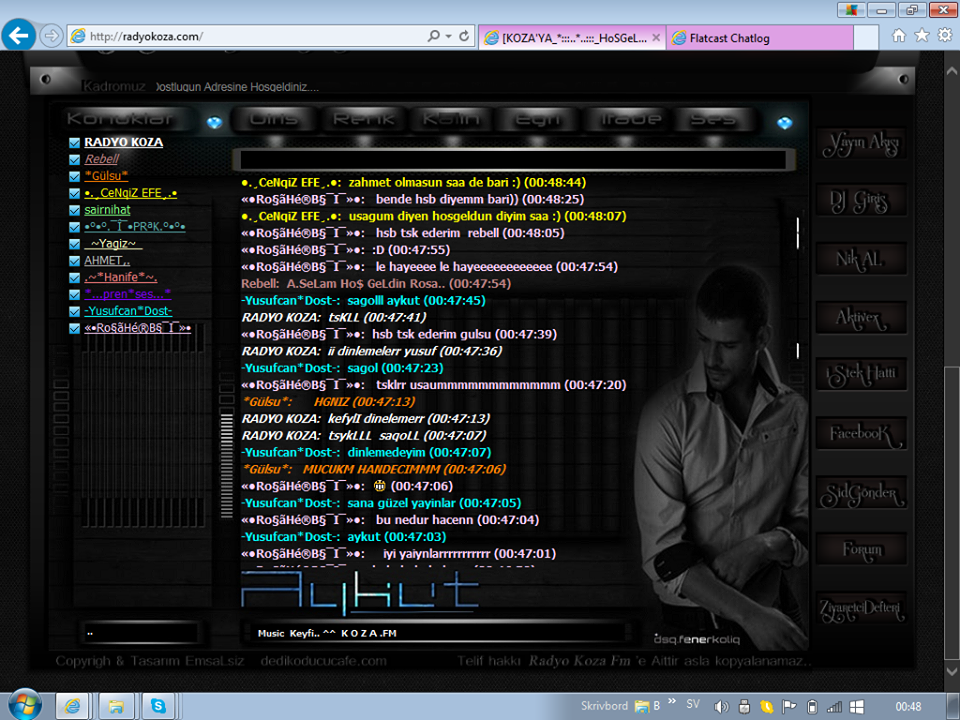Click the Safely Remove Hardware tray icon
This screenshot has width=960, height=720.
click(744, 707)
